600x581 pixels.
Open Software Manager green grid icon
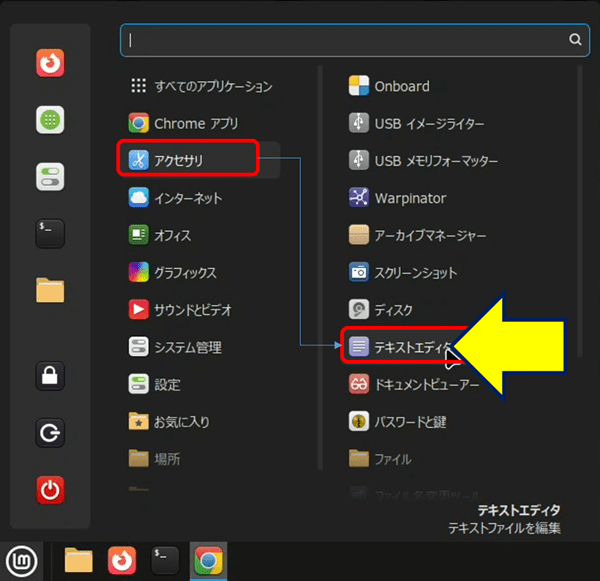pos(50,120)
